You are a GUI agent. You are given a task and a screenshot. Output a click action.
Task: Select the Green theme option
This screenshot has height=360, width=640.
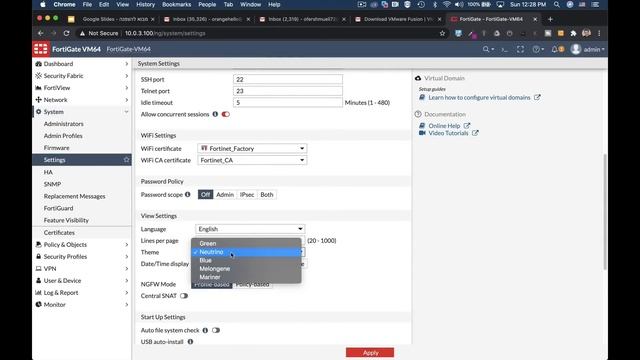(246, 243)
